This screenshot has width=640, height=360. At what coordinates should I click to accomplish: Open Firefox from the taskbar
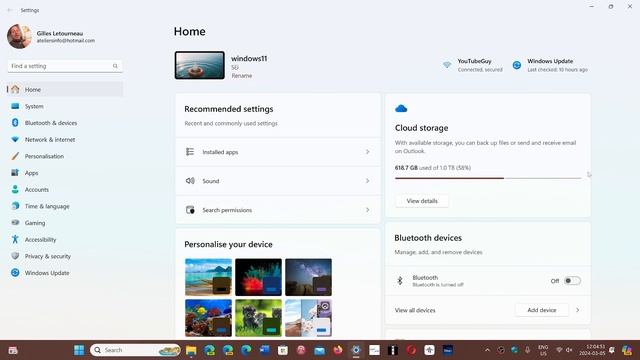(338, 350)
